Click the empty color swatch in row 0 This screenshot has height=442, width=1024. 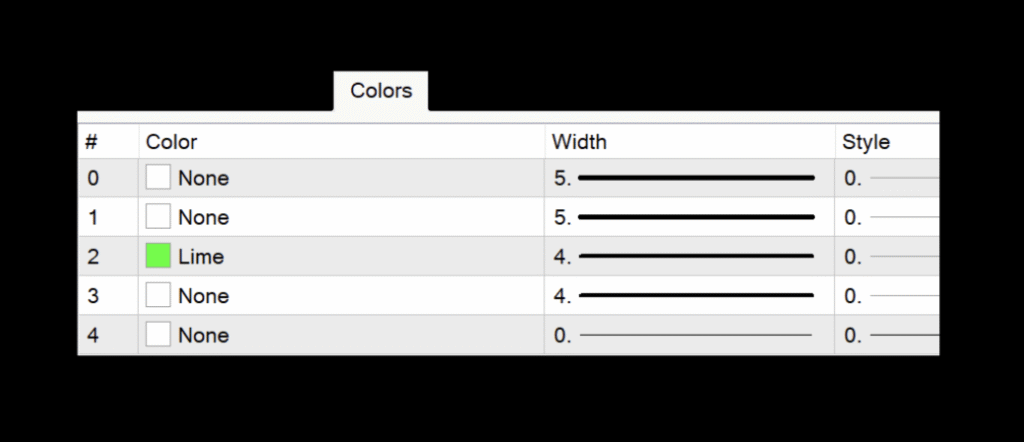pyautogui.click(x=158, y=178)
